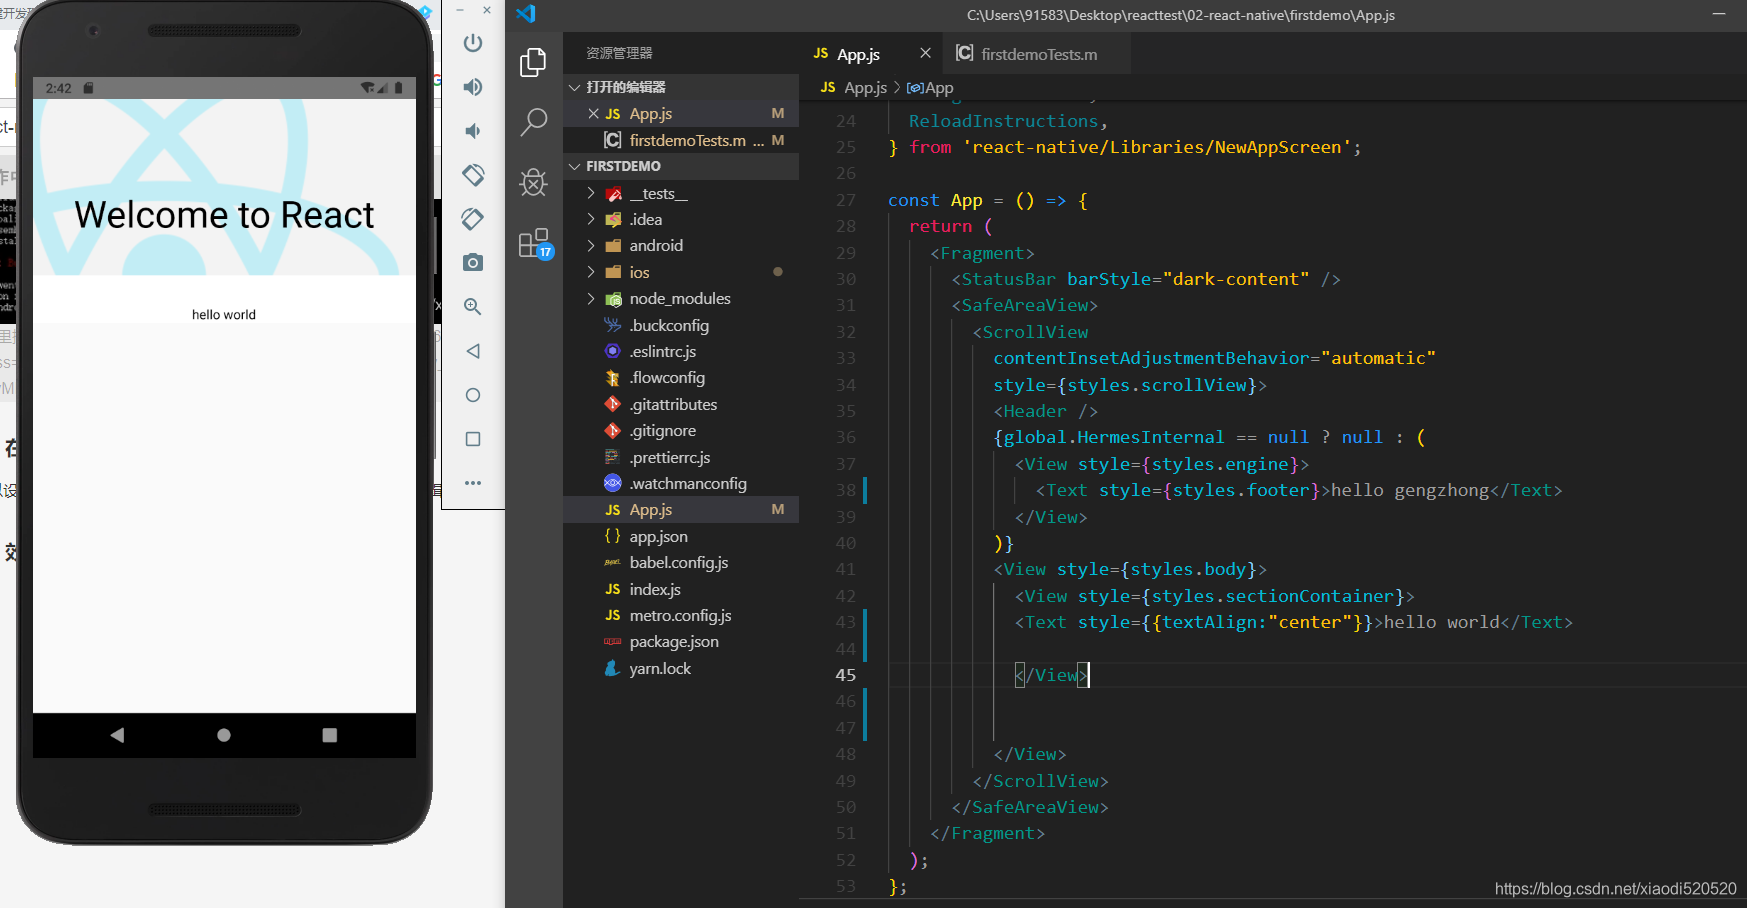
Task: Close App.js in the open editors list
Action: click(x=593, y=114)
